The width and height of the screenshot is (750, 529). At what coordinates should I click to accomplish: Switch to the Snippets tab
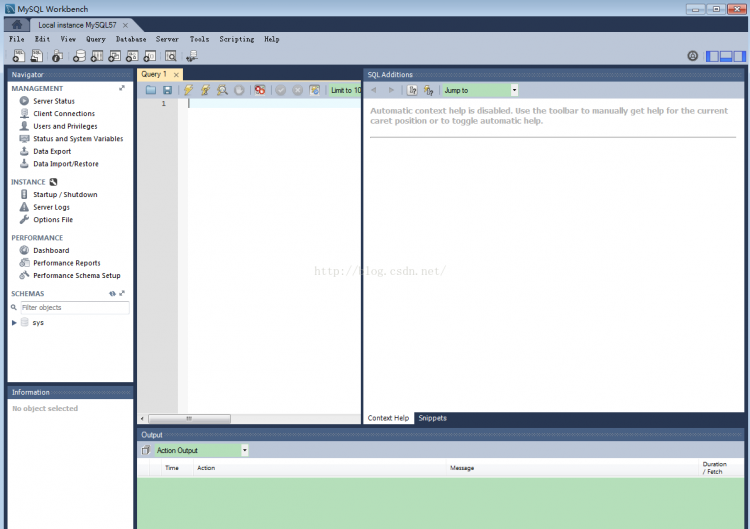click(432, 418)
